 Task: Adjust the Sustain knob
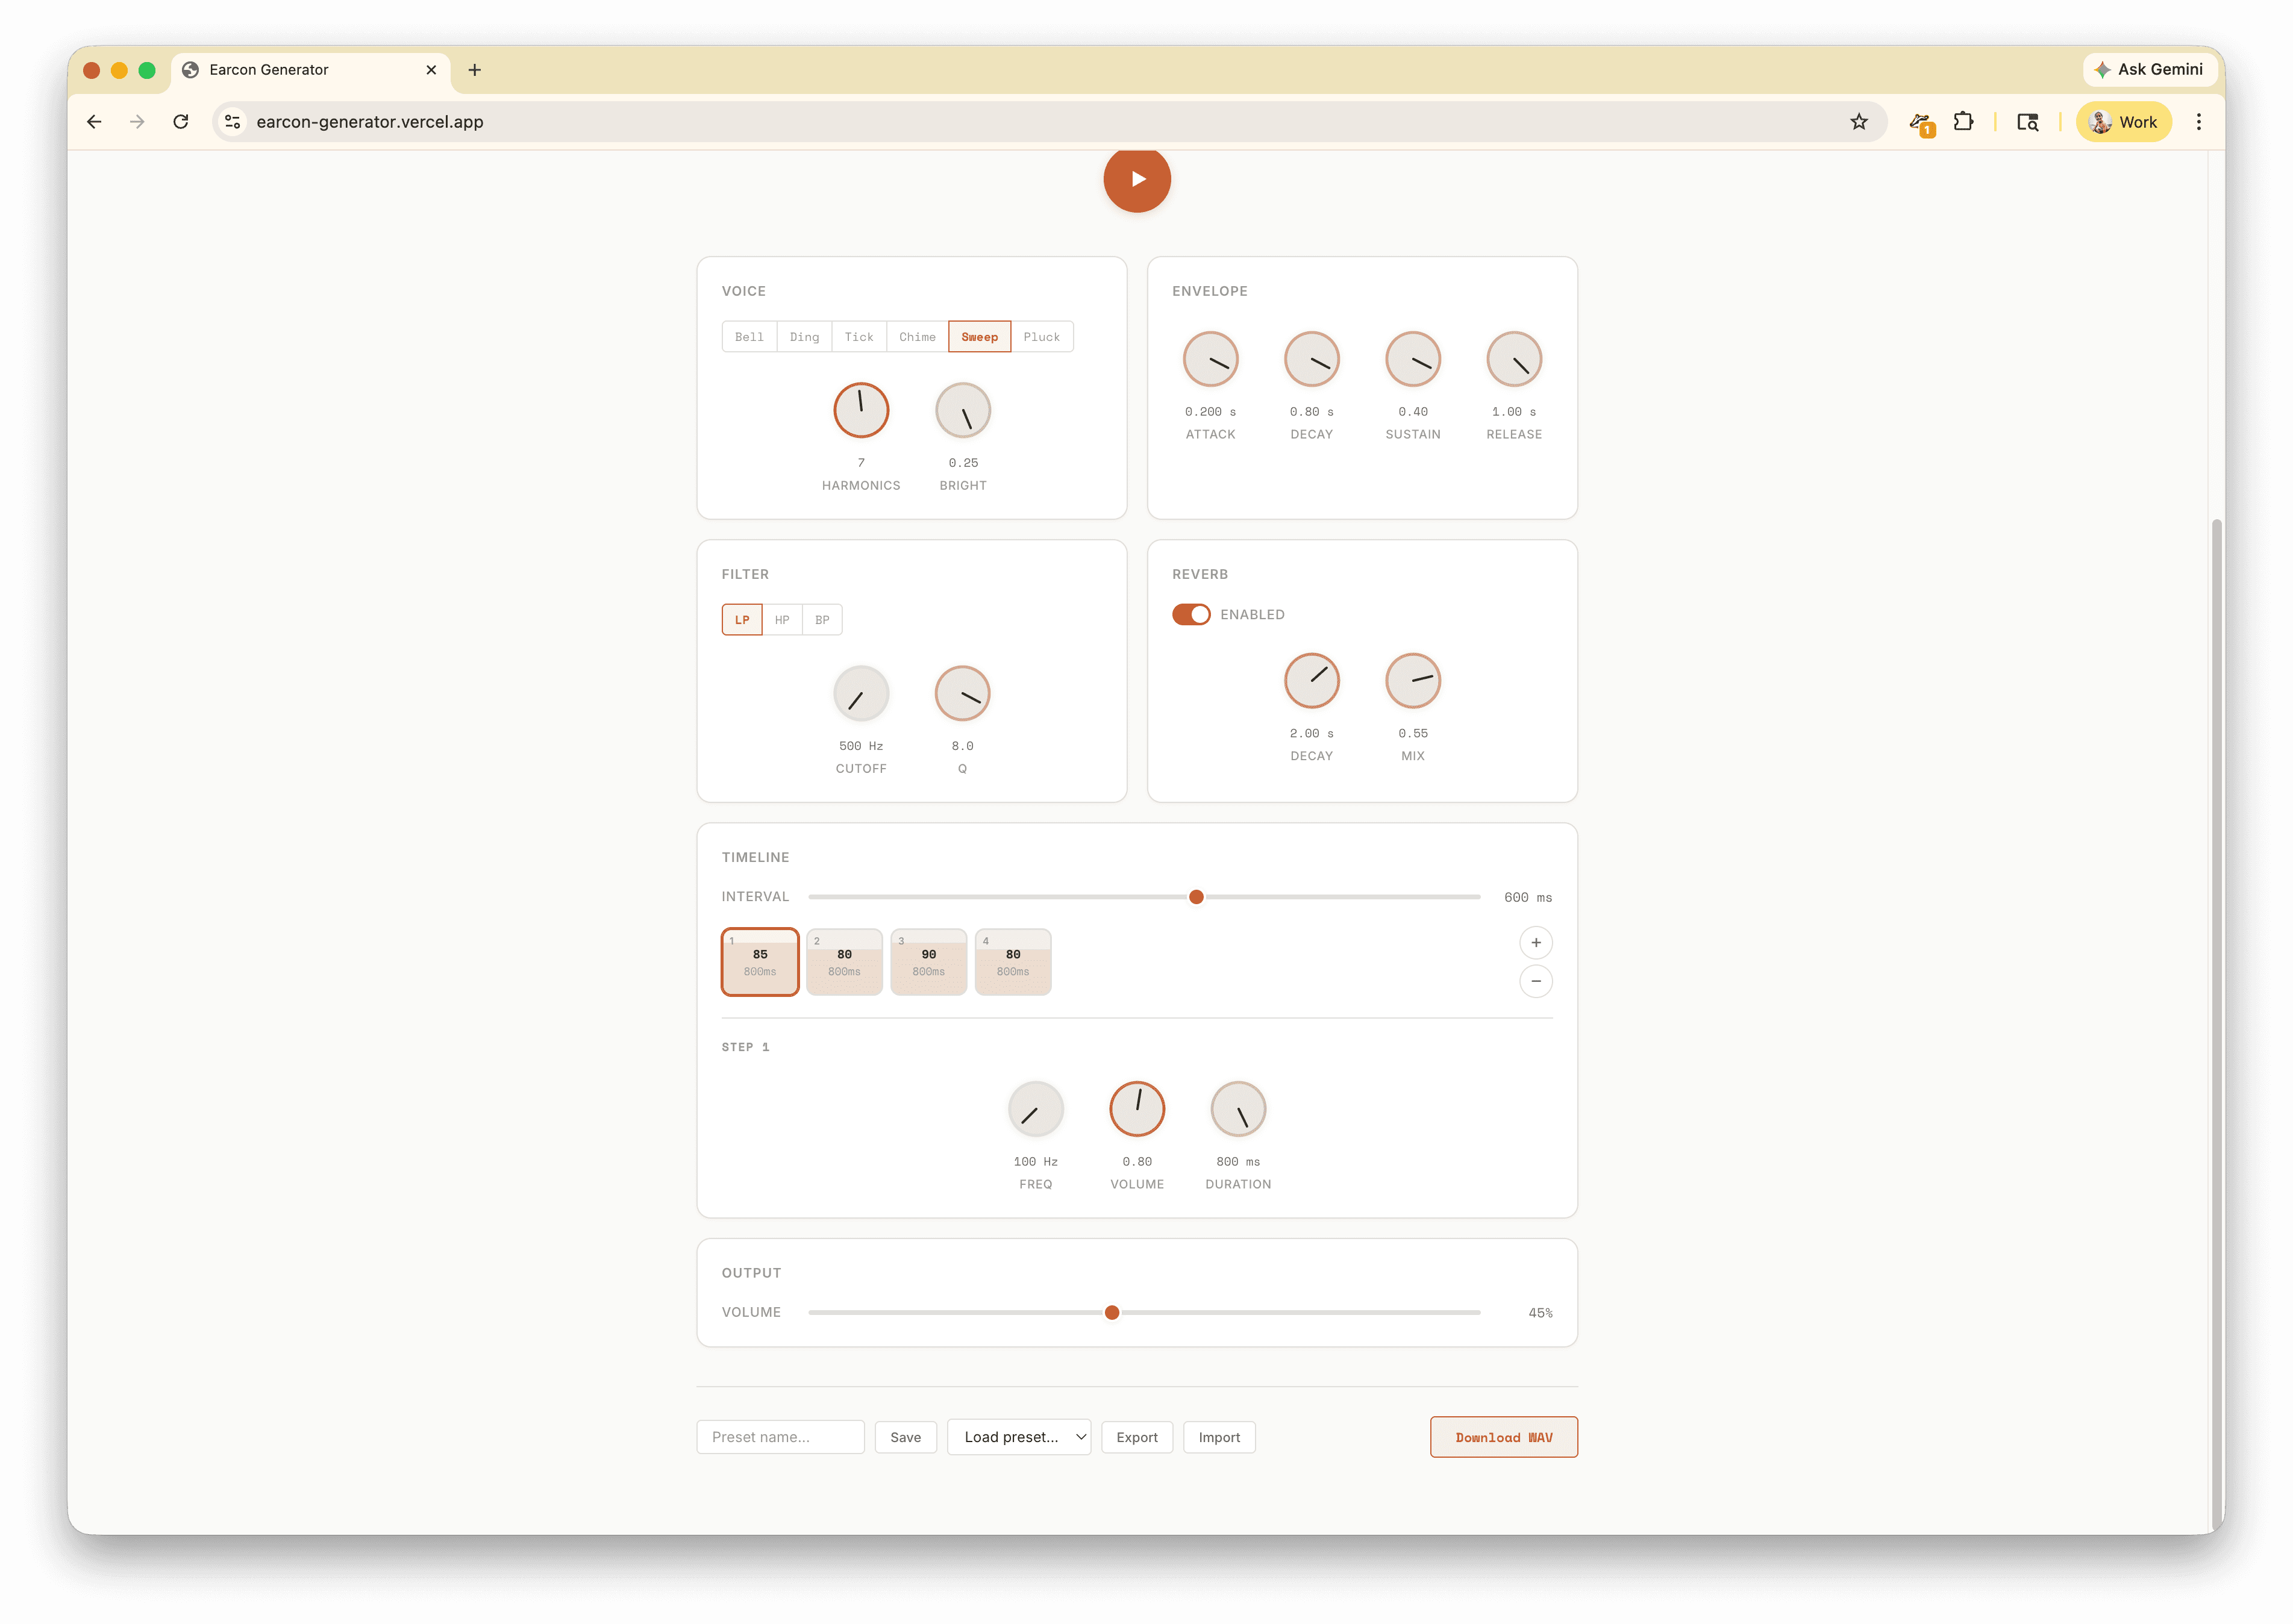(1412, 358)
